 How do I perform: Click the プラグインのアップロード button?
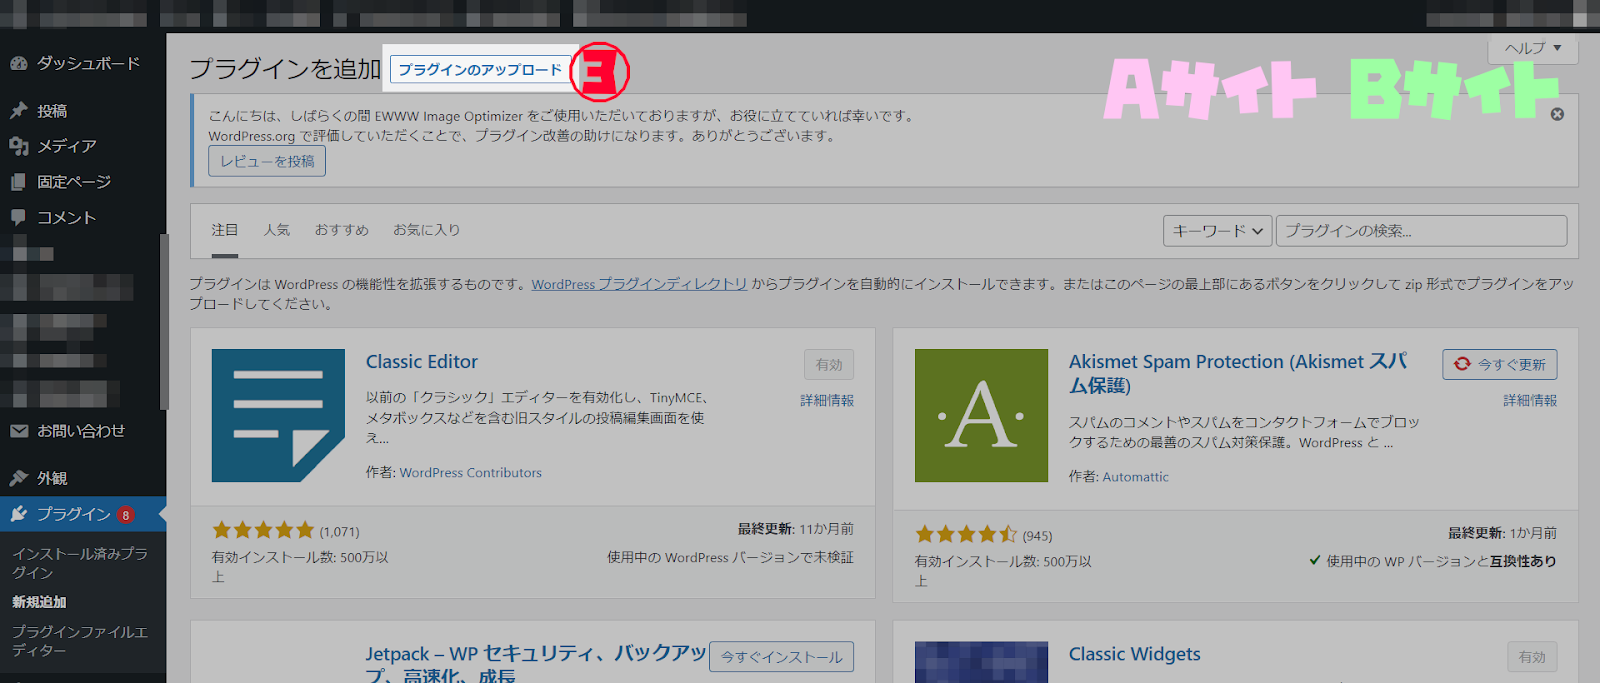(x=480, y=70)
